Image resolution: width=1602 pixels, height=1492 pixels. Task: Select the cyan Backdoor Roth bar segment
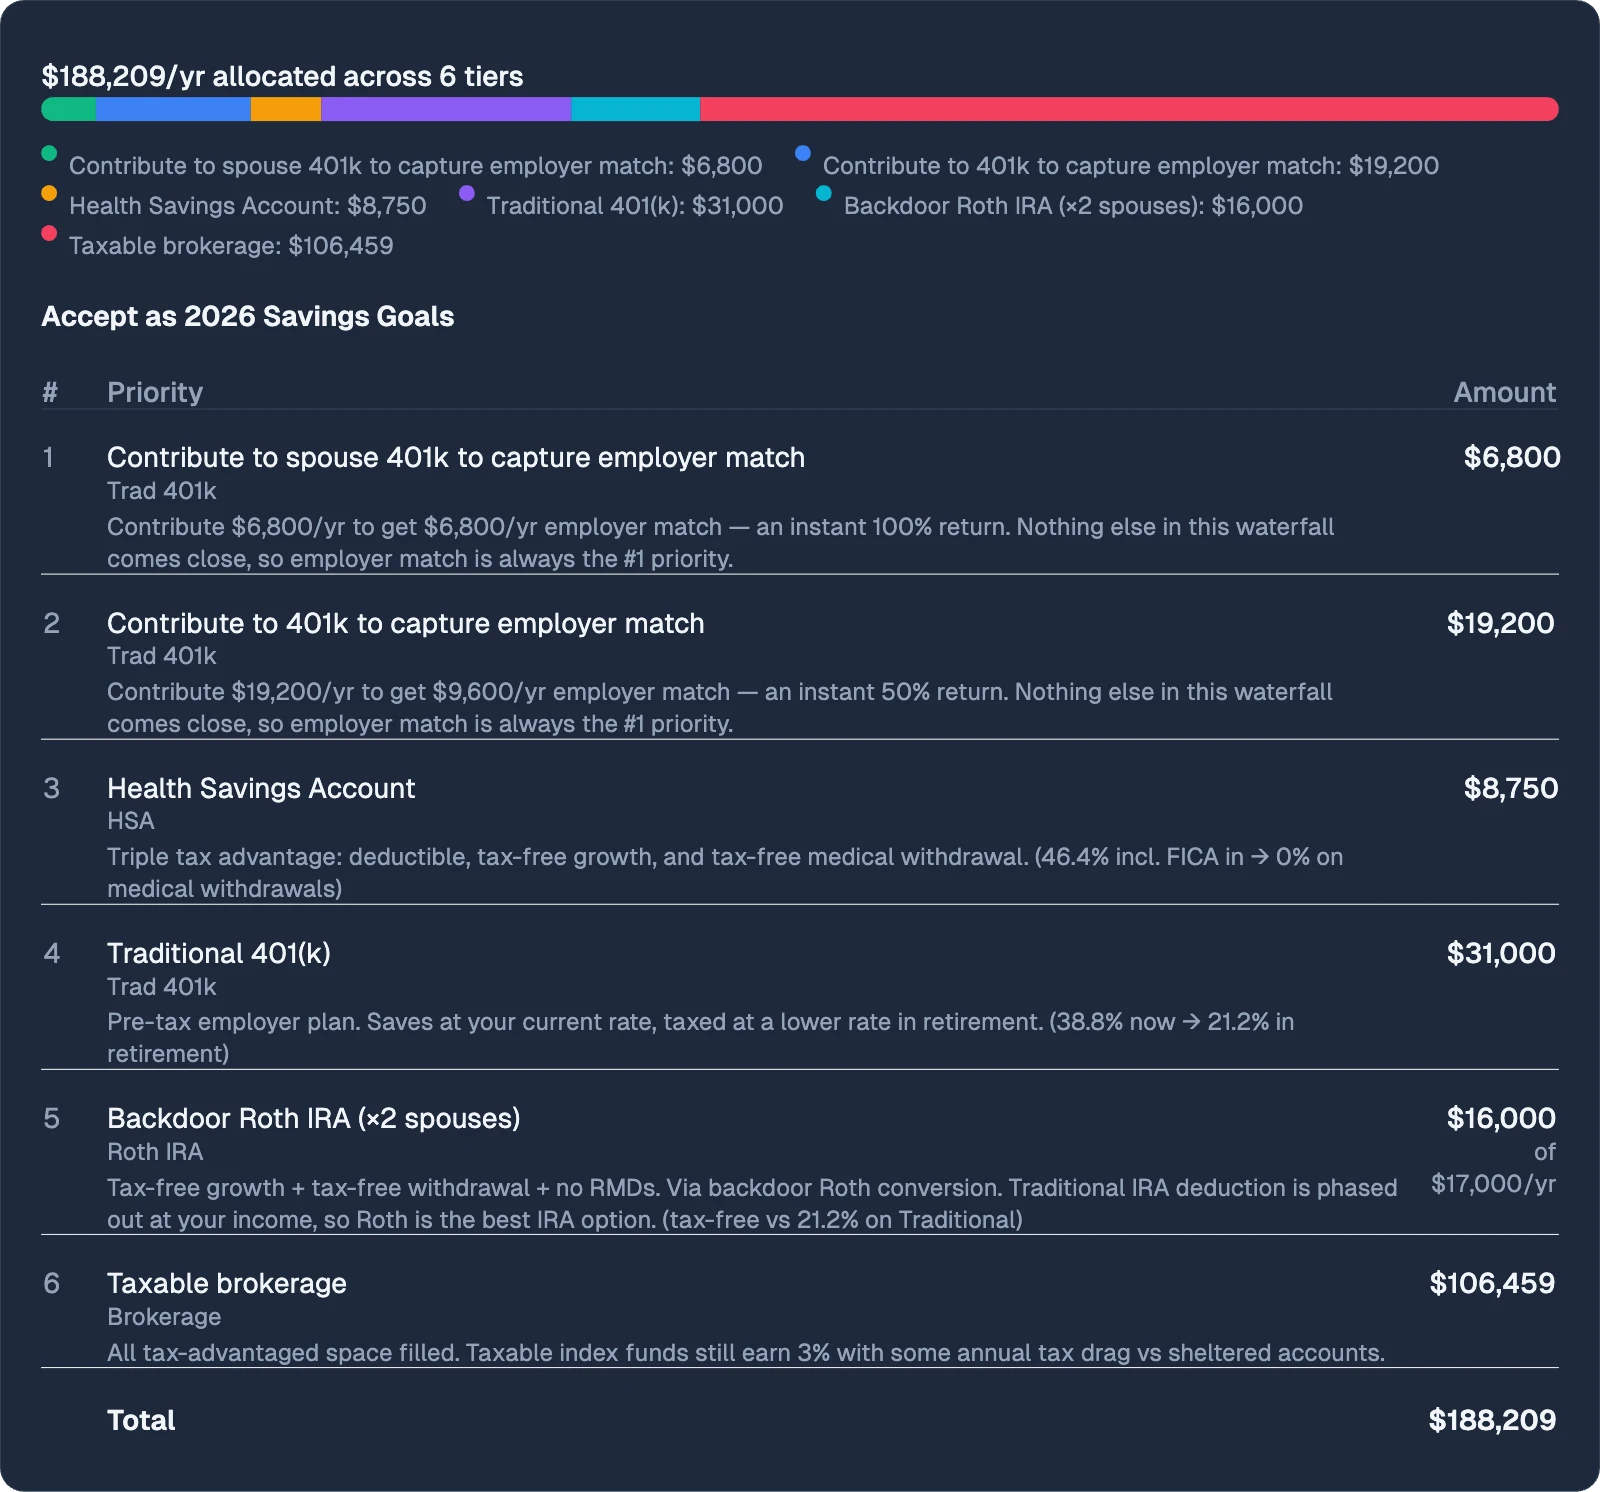pos(635,109)
